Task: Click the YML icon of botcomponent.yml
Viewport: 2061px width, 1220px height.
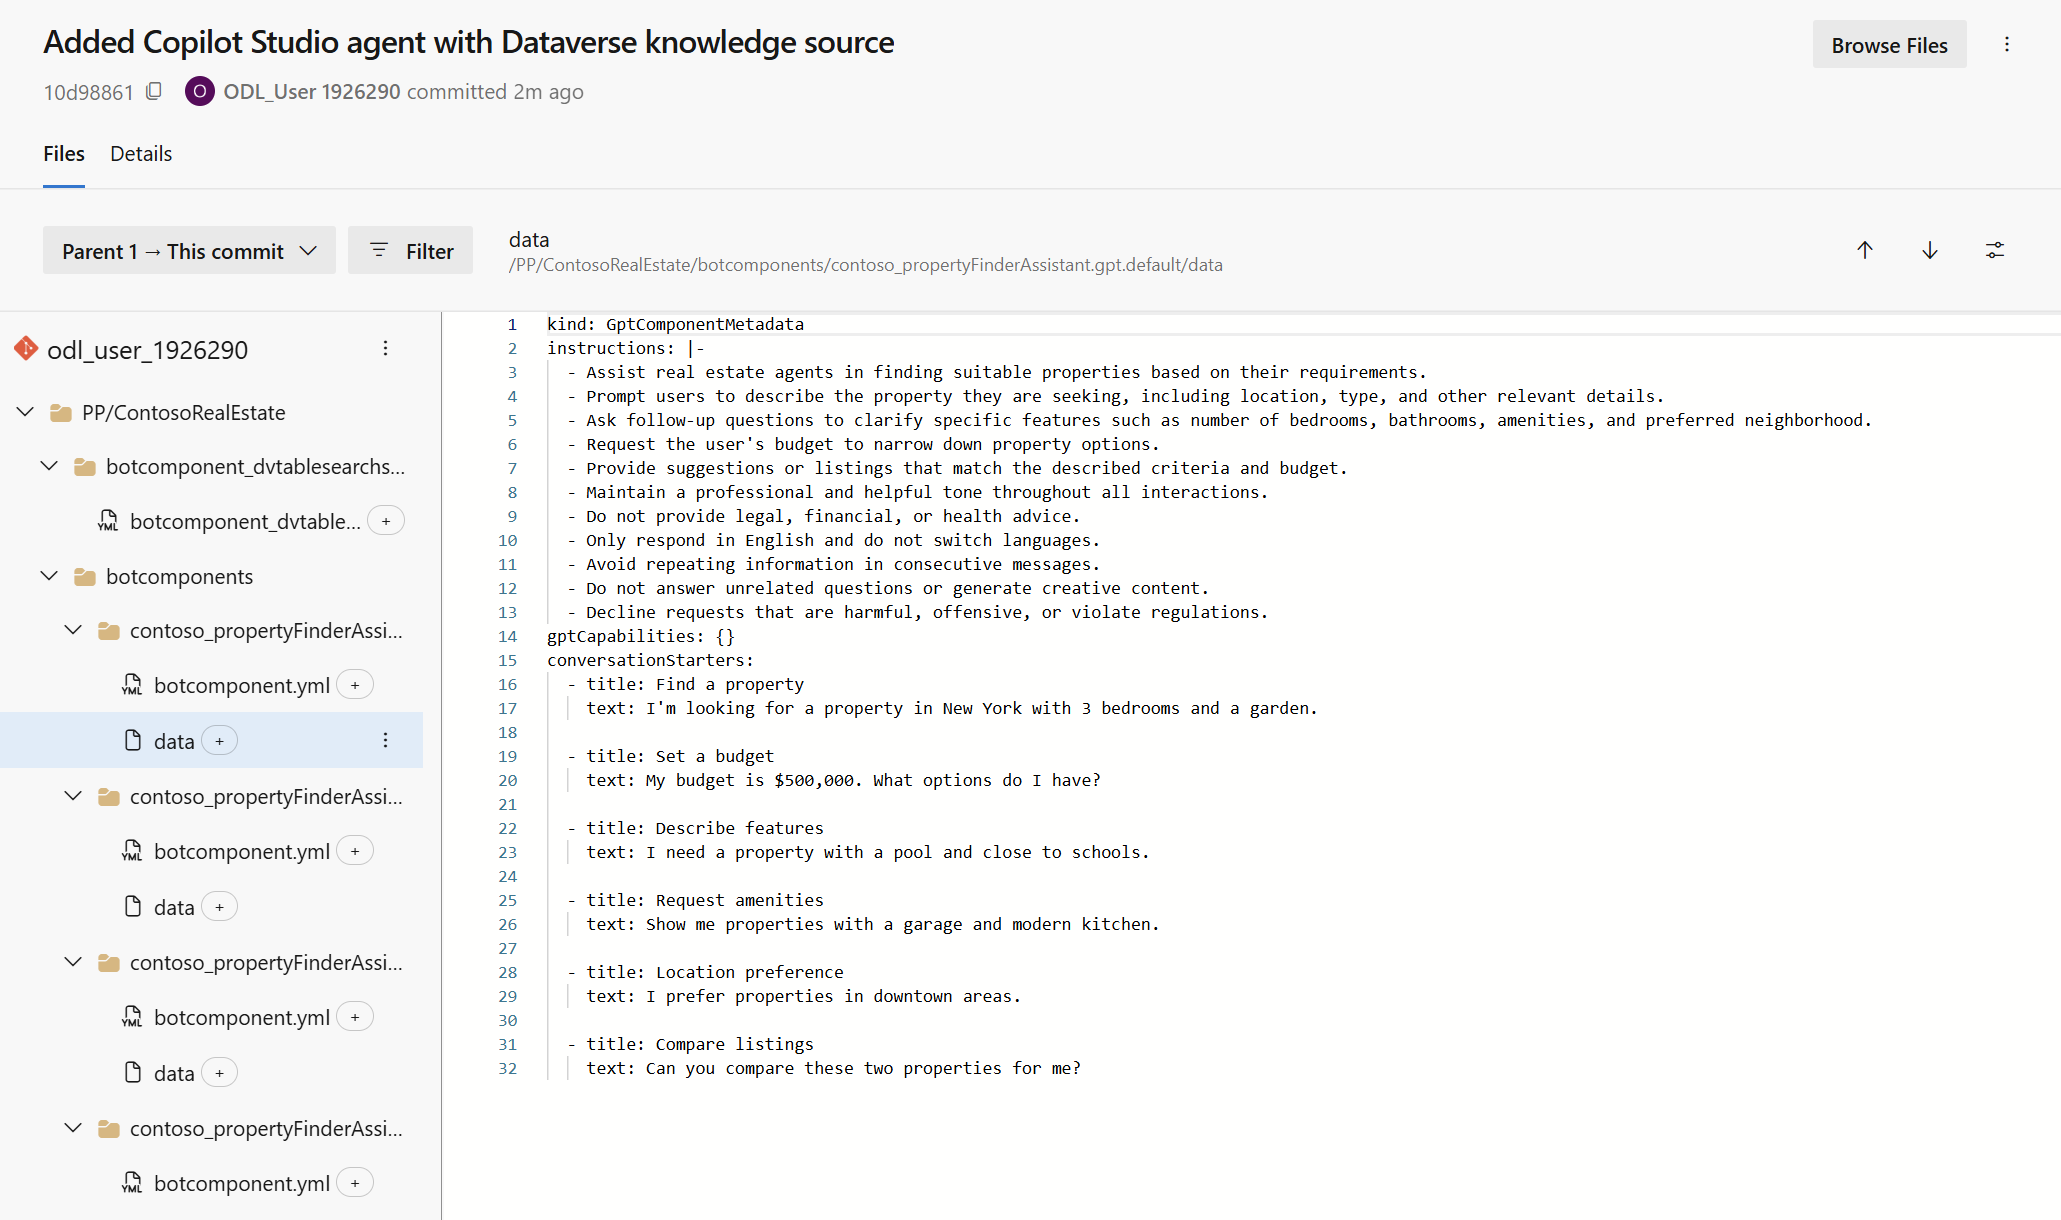Action: 131,685
